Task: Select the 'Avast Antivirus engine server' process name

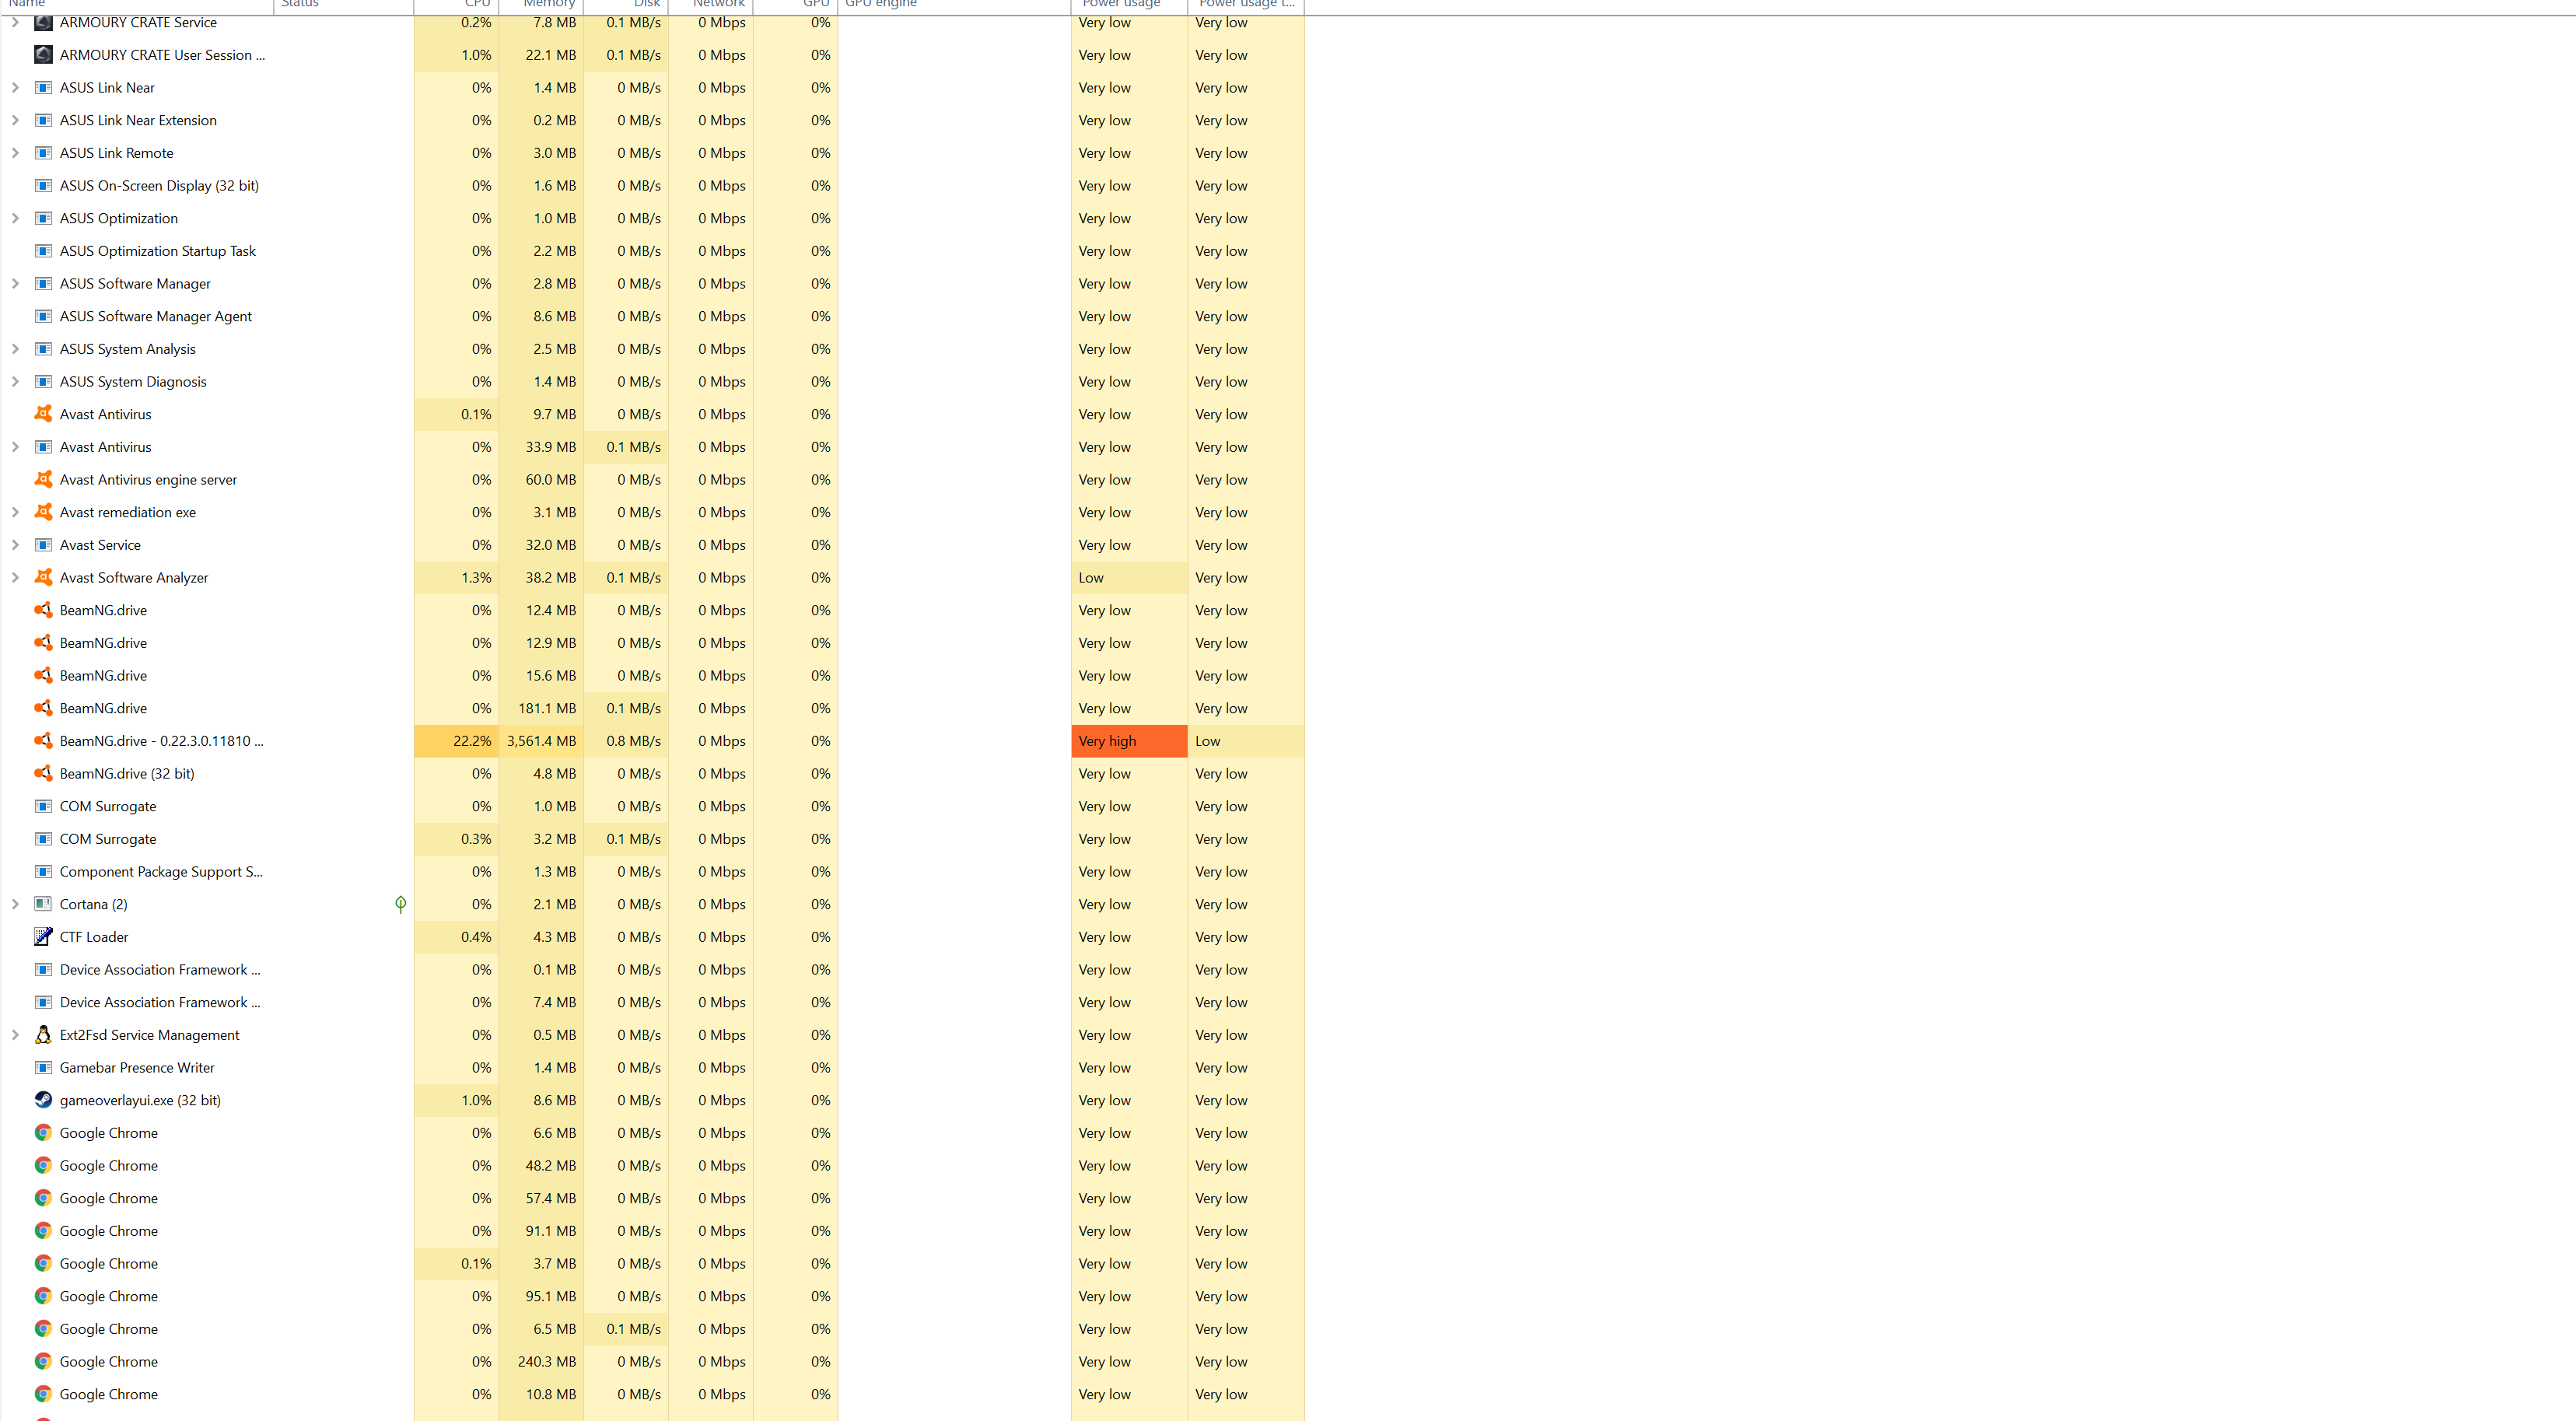Action: click(x=148, y=480)
